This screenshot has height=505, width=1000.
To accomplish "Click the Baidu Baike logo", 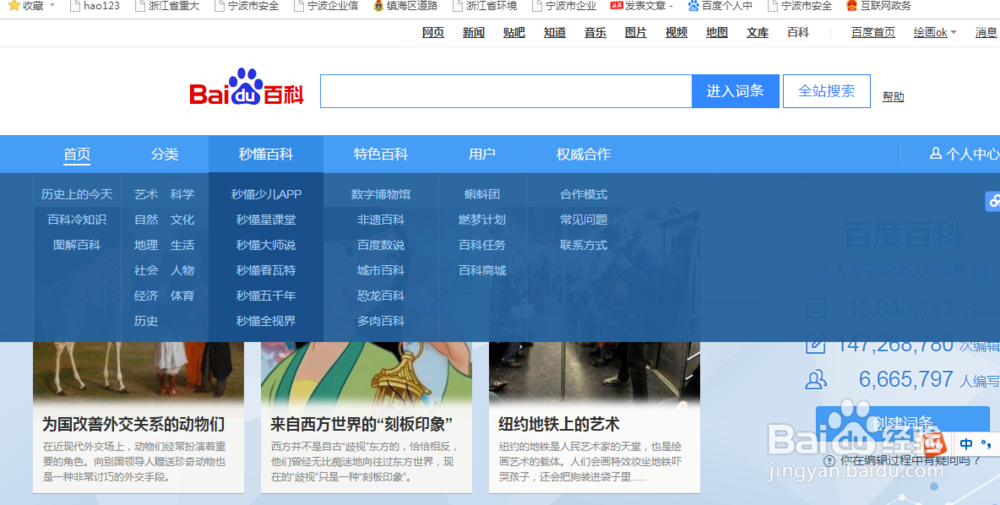I will tap(247, 87).
